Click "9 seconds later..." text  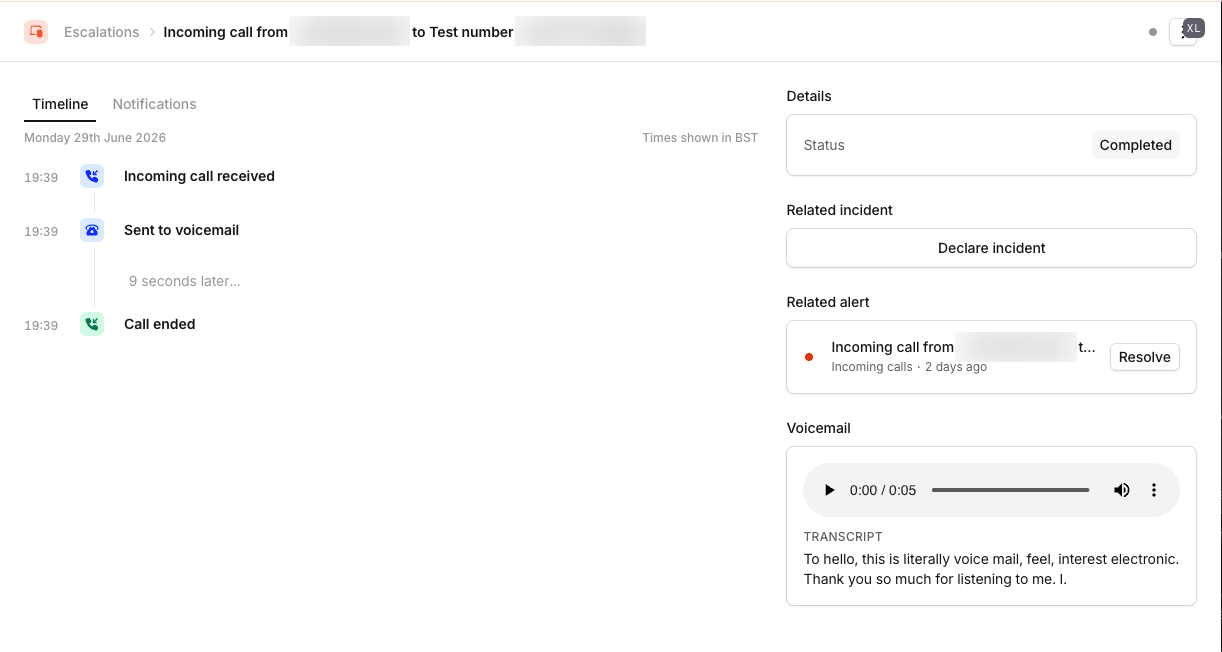(x=184, y=281)
